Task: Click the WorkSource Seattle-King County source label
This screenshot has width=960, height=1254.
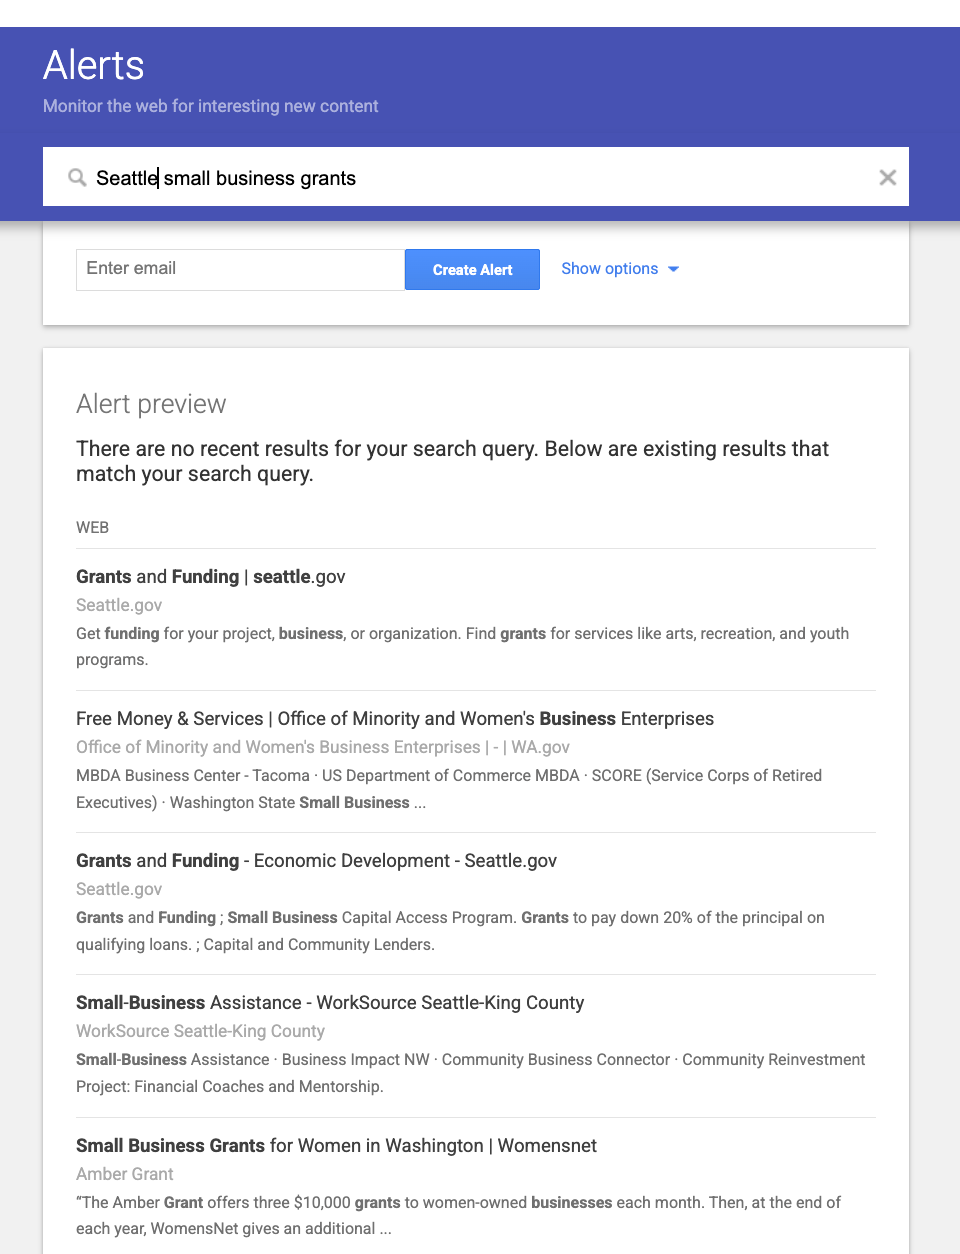Action: [200, 1031]
